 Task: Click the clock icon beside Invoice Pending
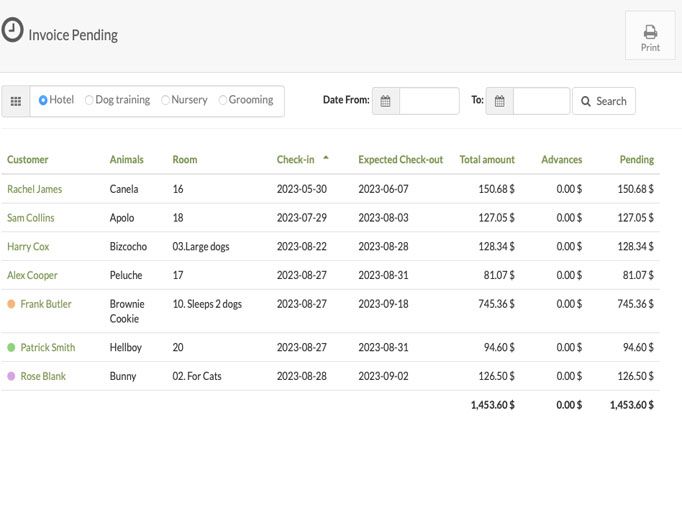(12, 30)
